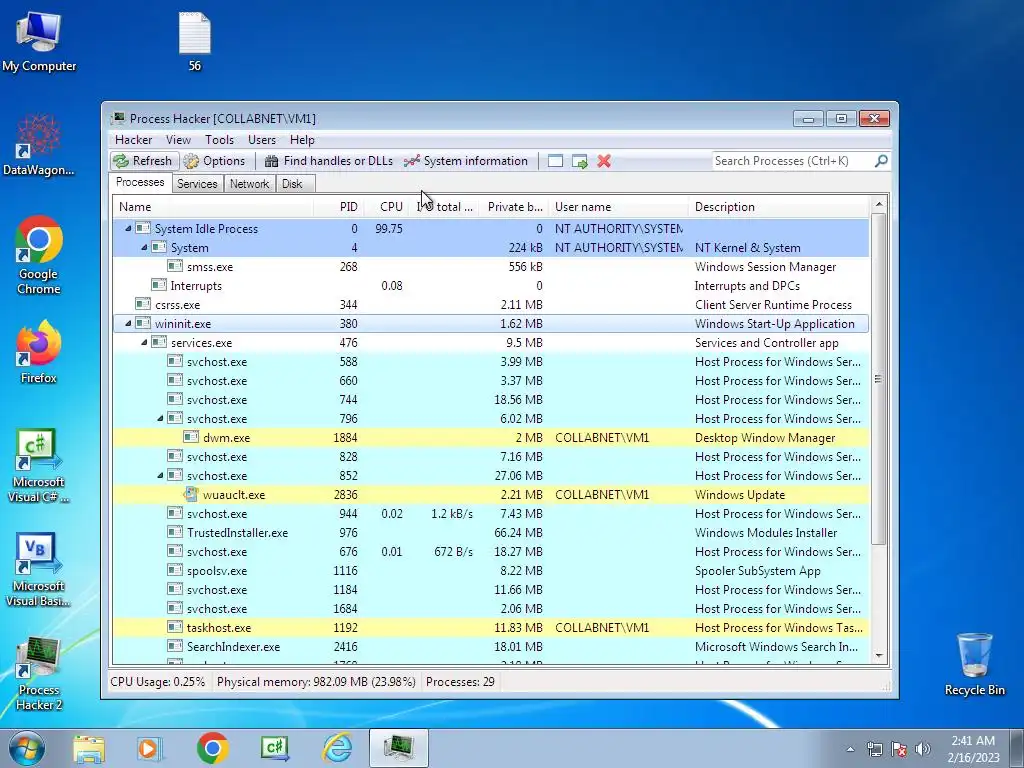Collapse the services.exe tree node
The image size is (1024, 768).
(144, 342)
